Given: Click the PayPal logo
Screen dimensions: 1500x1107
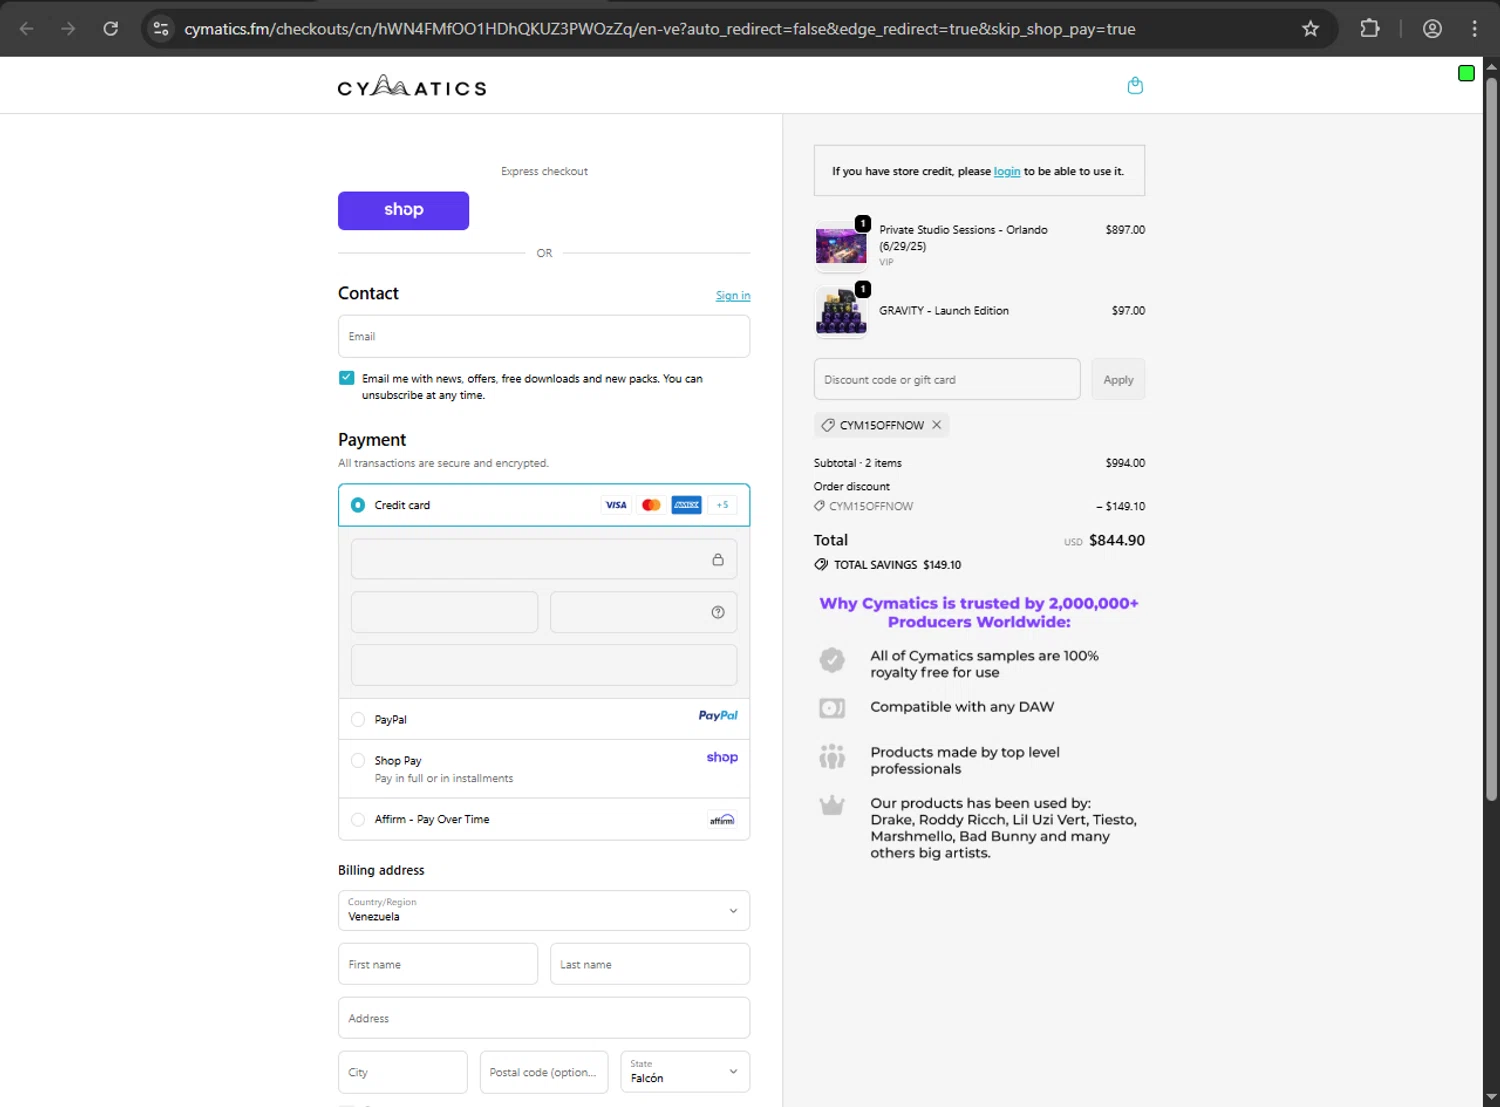Looking at the screenshot, I should tap(718, 716).
